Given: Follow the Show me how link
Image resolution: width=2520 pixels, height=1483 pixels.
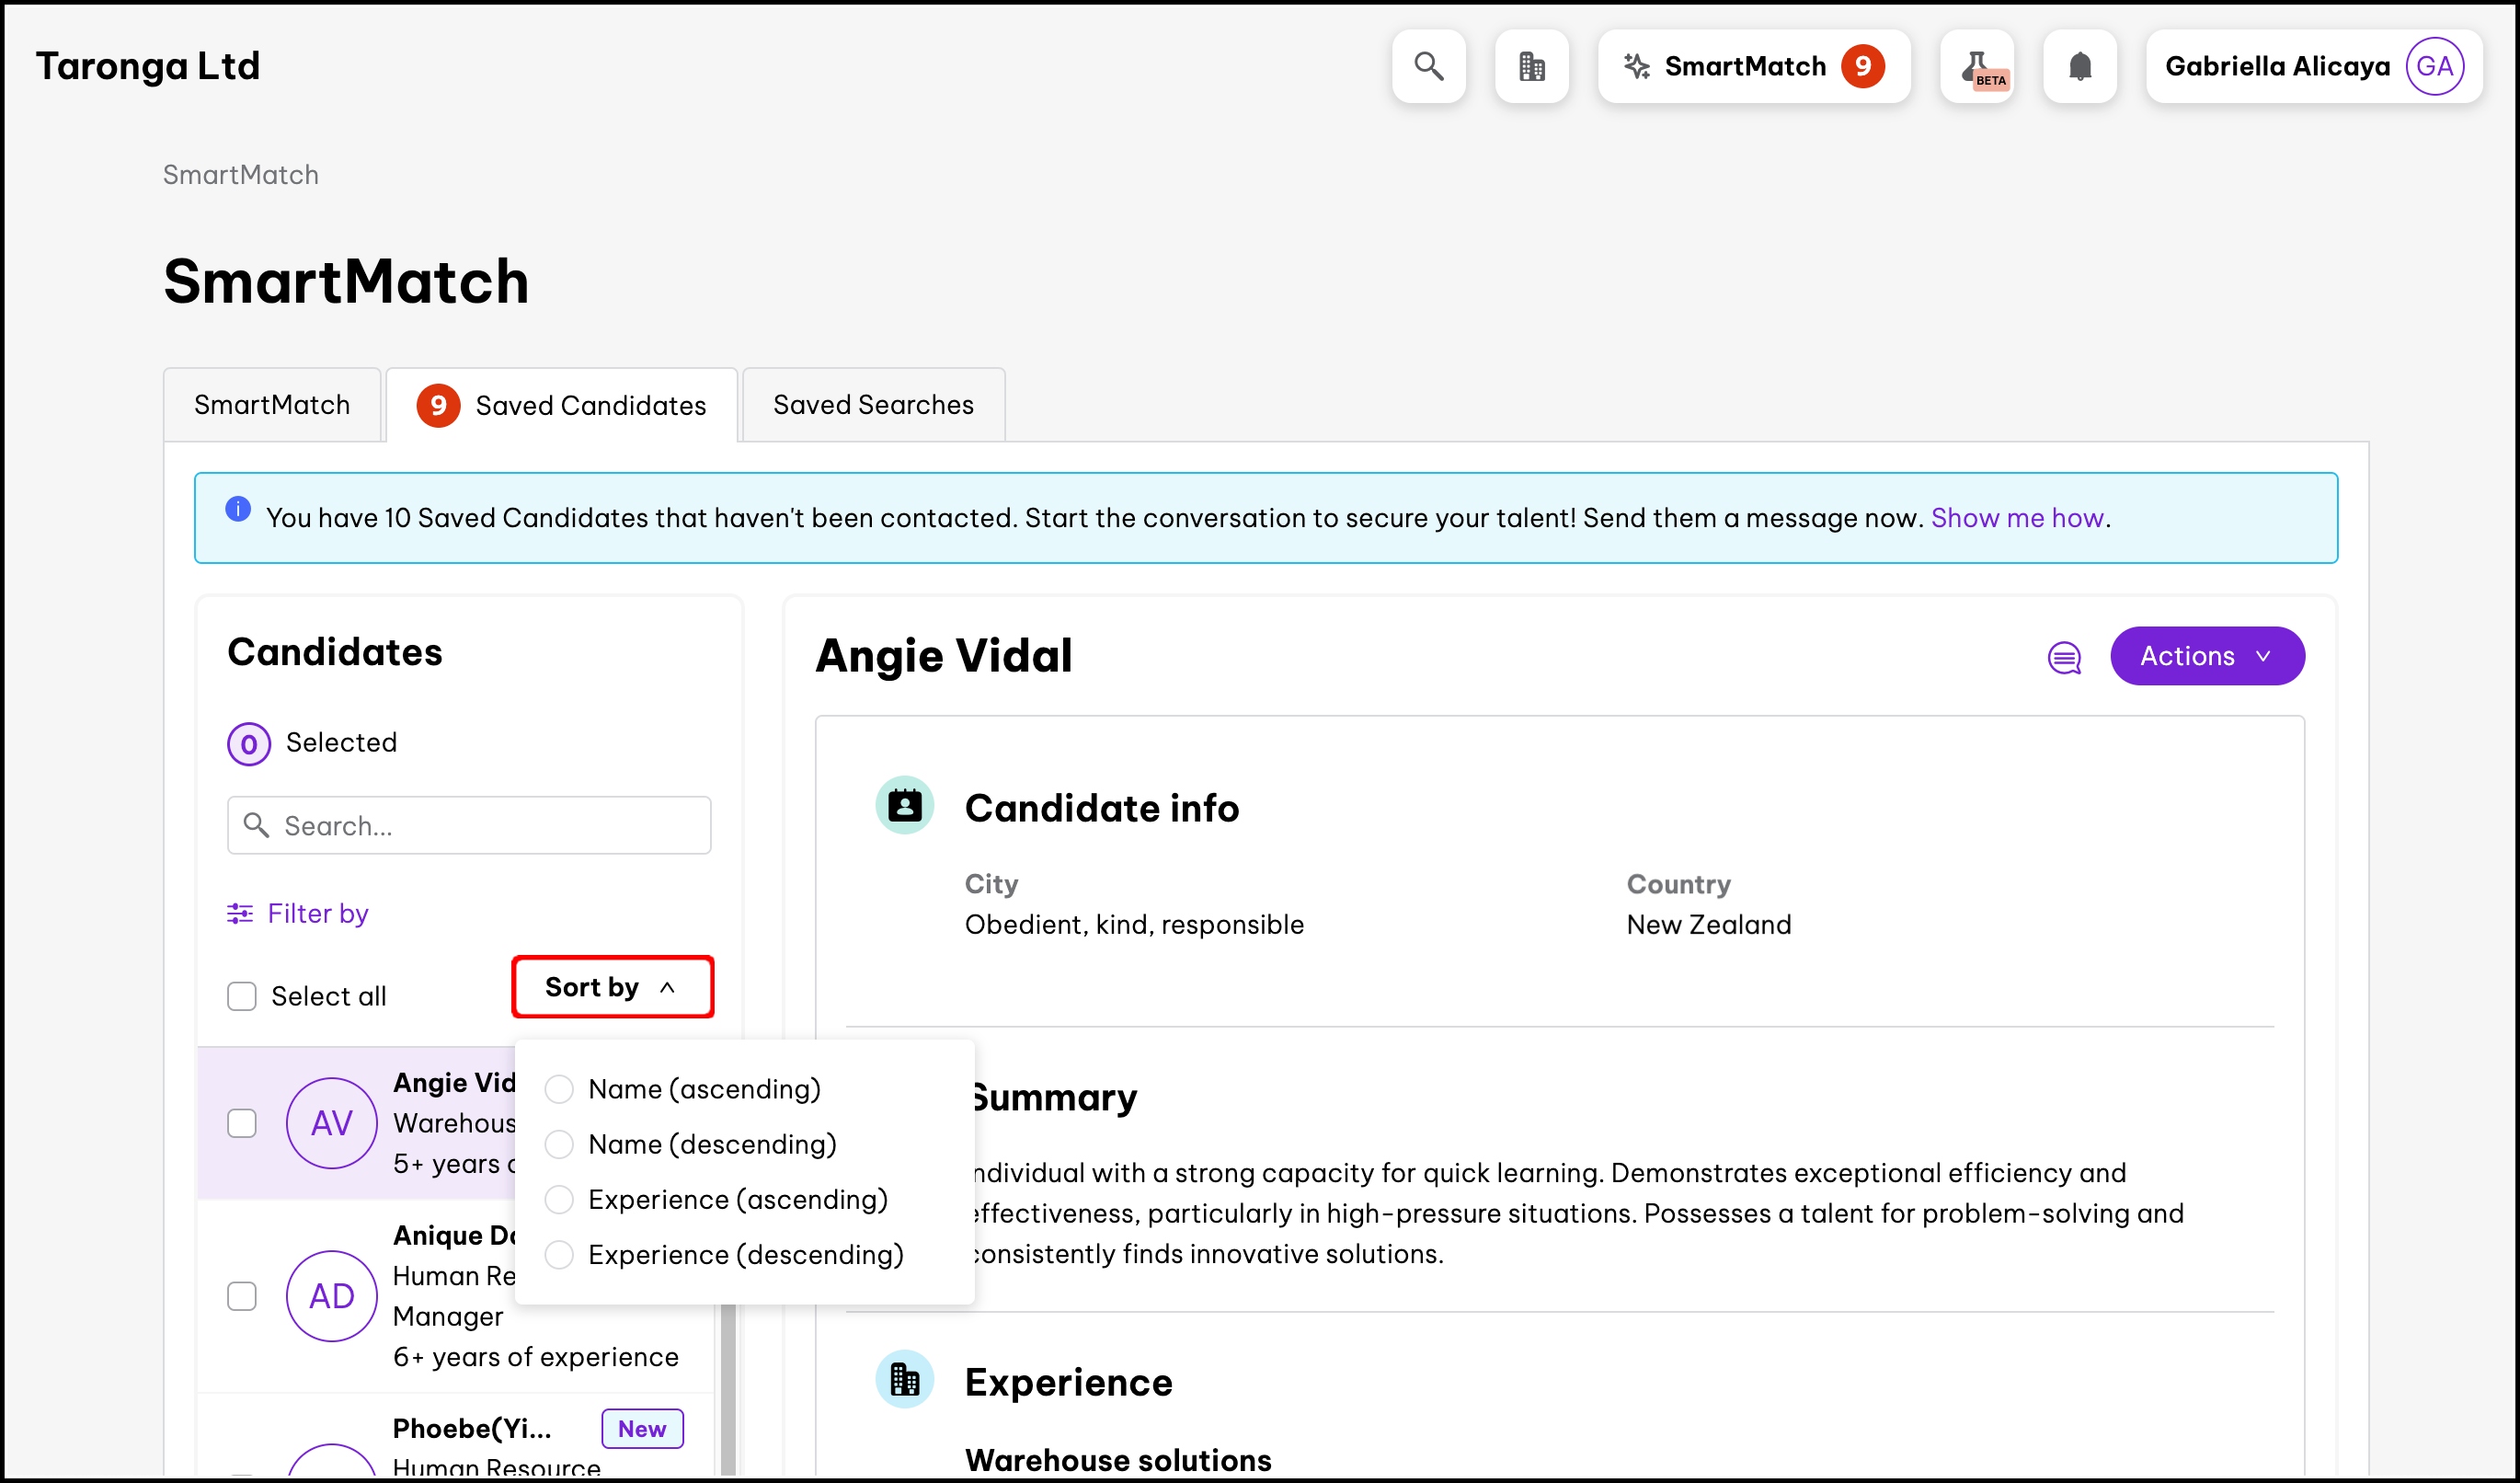Looking at the screenshot, I should pyautogui.click(x=2016, y=518).
